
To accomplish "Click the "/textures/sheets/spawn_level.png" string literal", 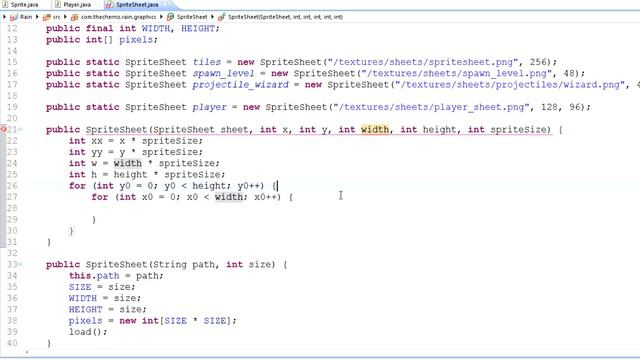I will [457, 73].
